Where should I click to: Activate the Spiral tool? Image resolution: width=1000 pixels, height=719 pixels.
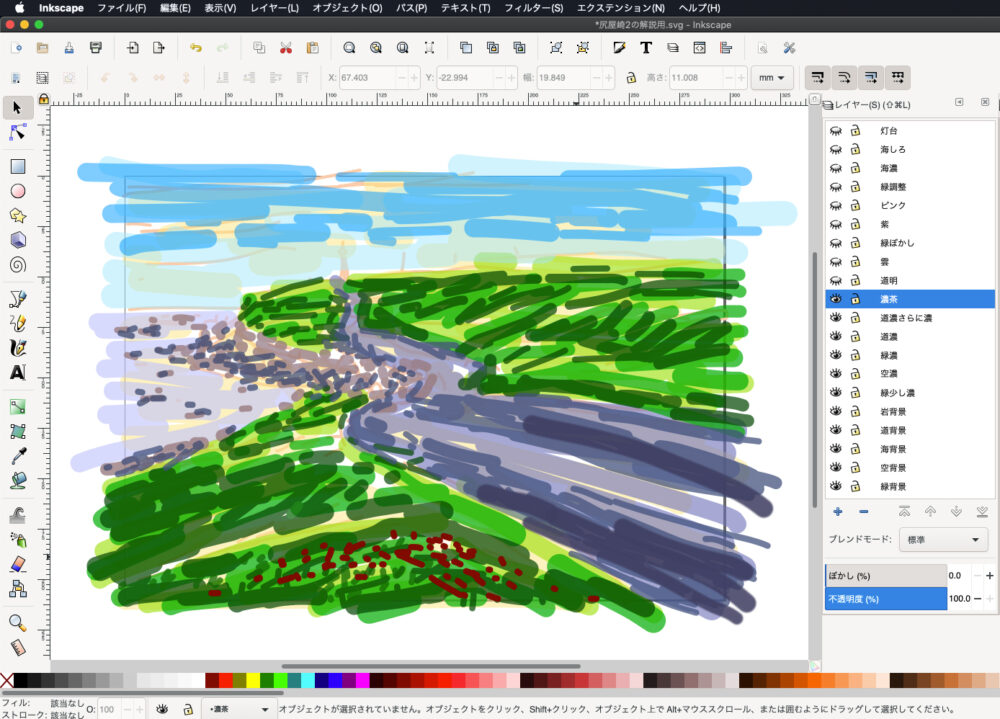(18, 265)
